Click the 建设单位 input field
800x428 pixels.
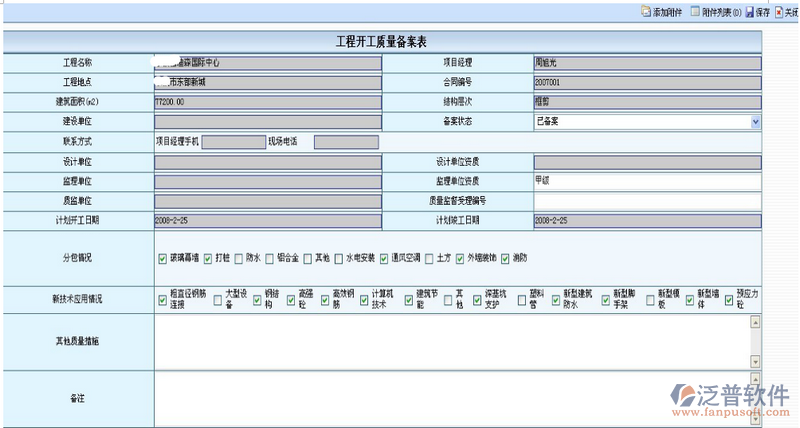pyautogui.click(x=267, y=121)
